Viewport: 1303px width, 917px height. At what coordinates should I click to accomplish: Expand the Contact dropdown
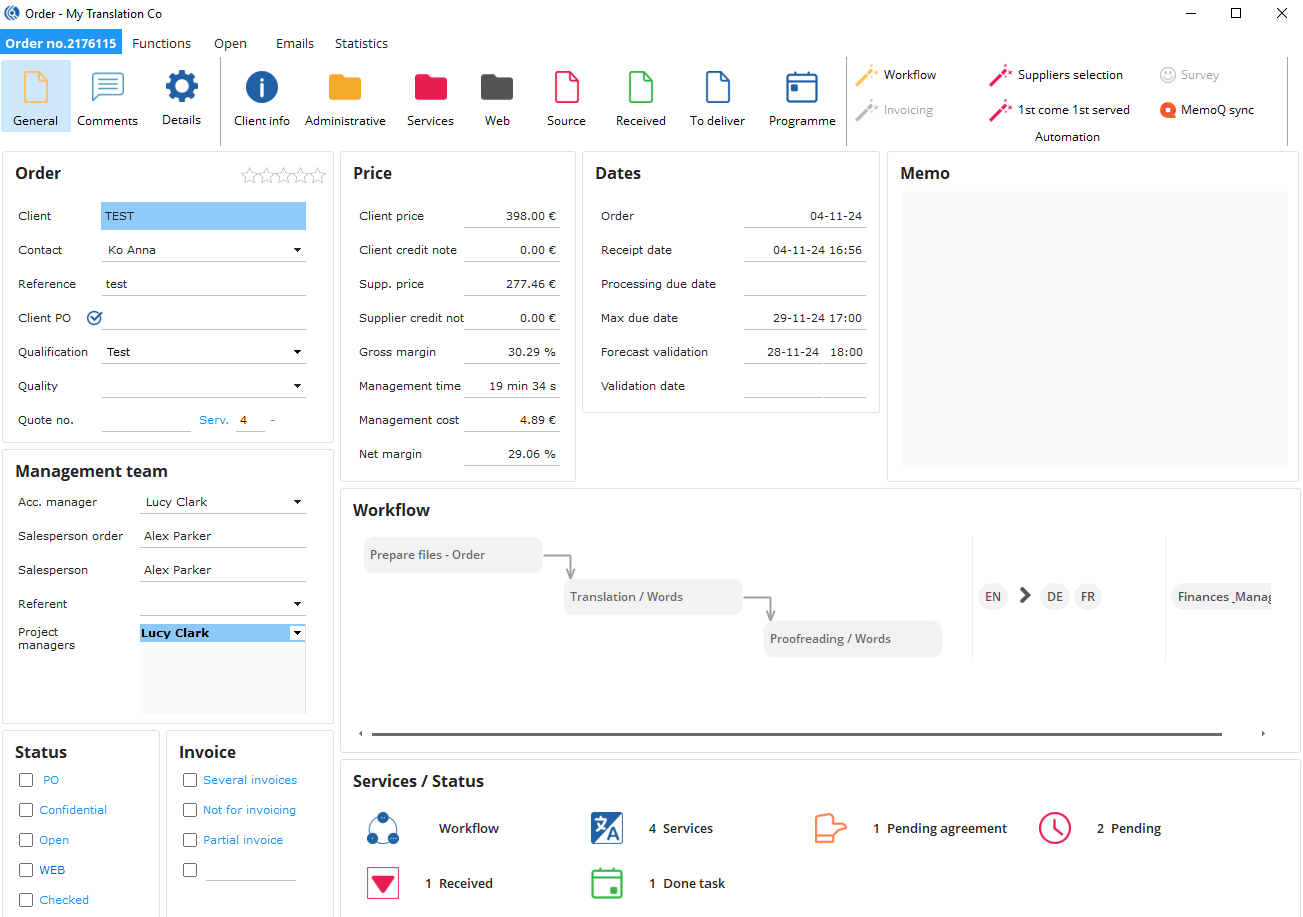coord(297,250)
